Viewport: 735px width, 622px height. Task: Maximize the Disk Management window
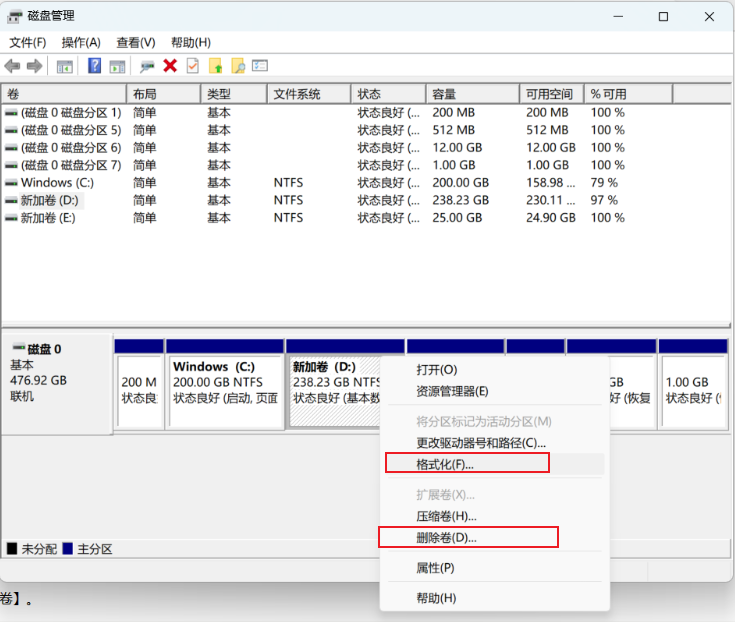click(x=663, y=17)
